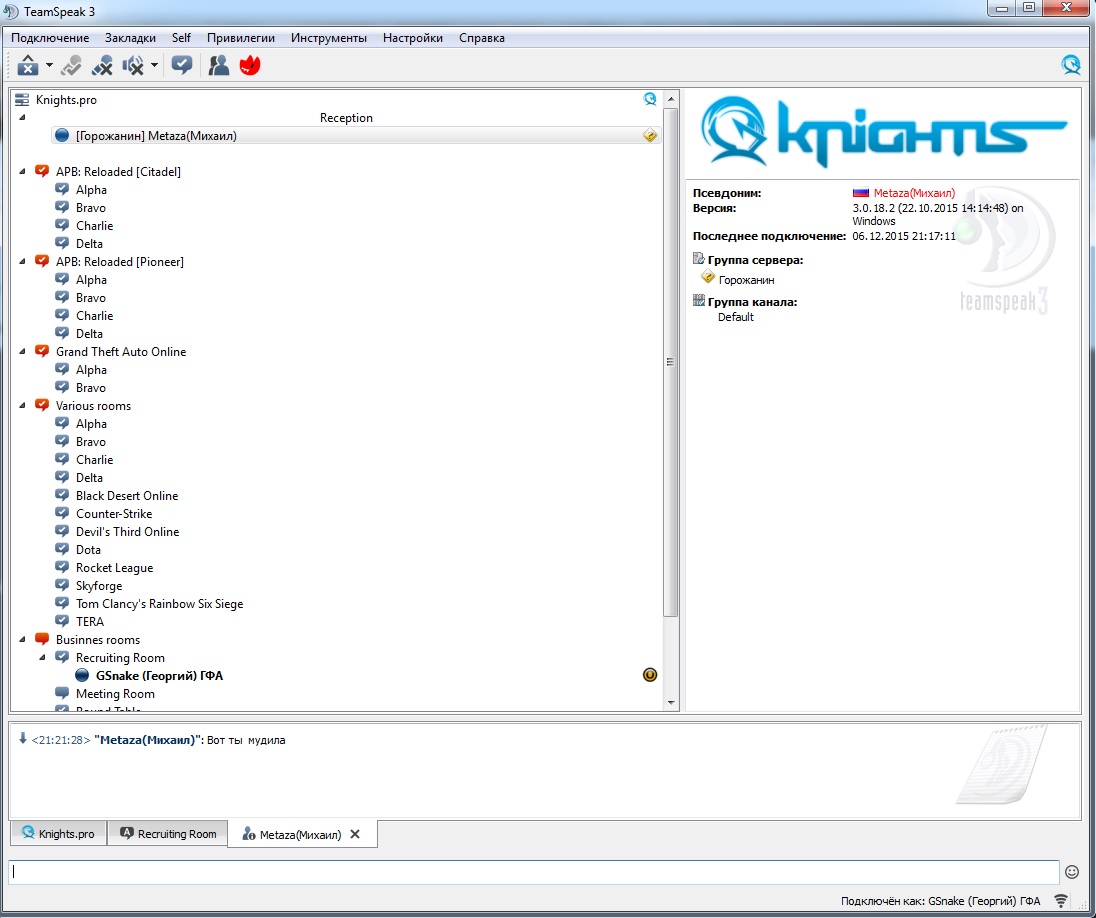Click the Businnes rooms channel icon

(x=42, y=639)
